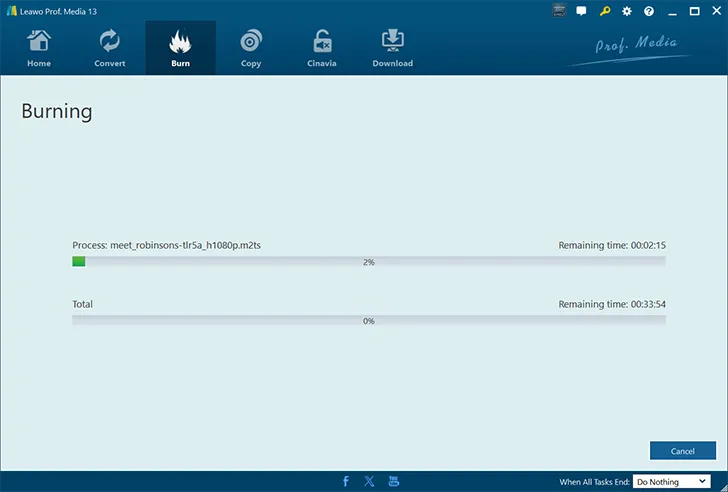Viewport: 728px width, 492px height.
Task: Open the Copy disc module
Action: (251, 48)
